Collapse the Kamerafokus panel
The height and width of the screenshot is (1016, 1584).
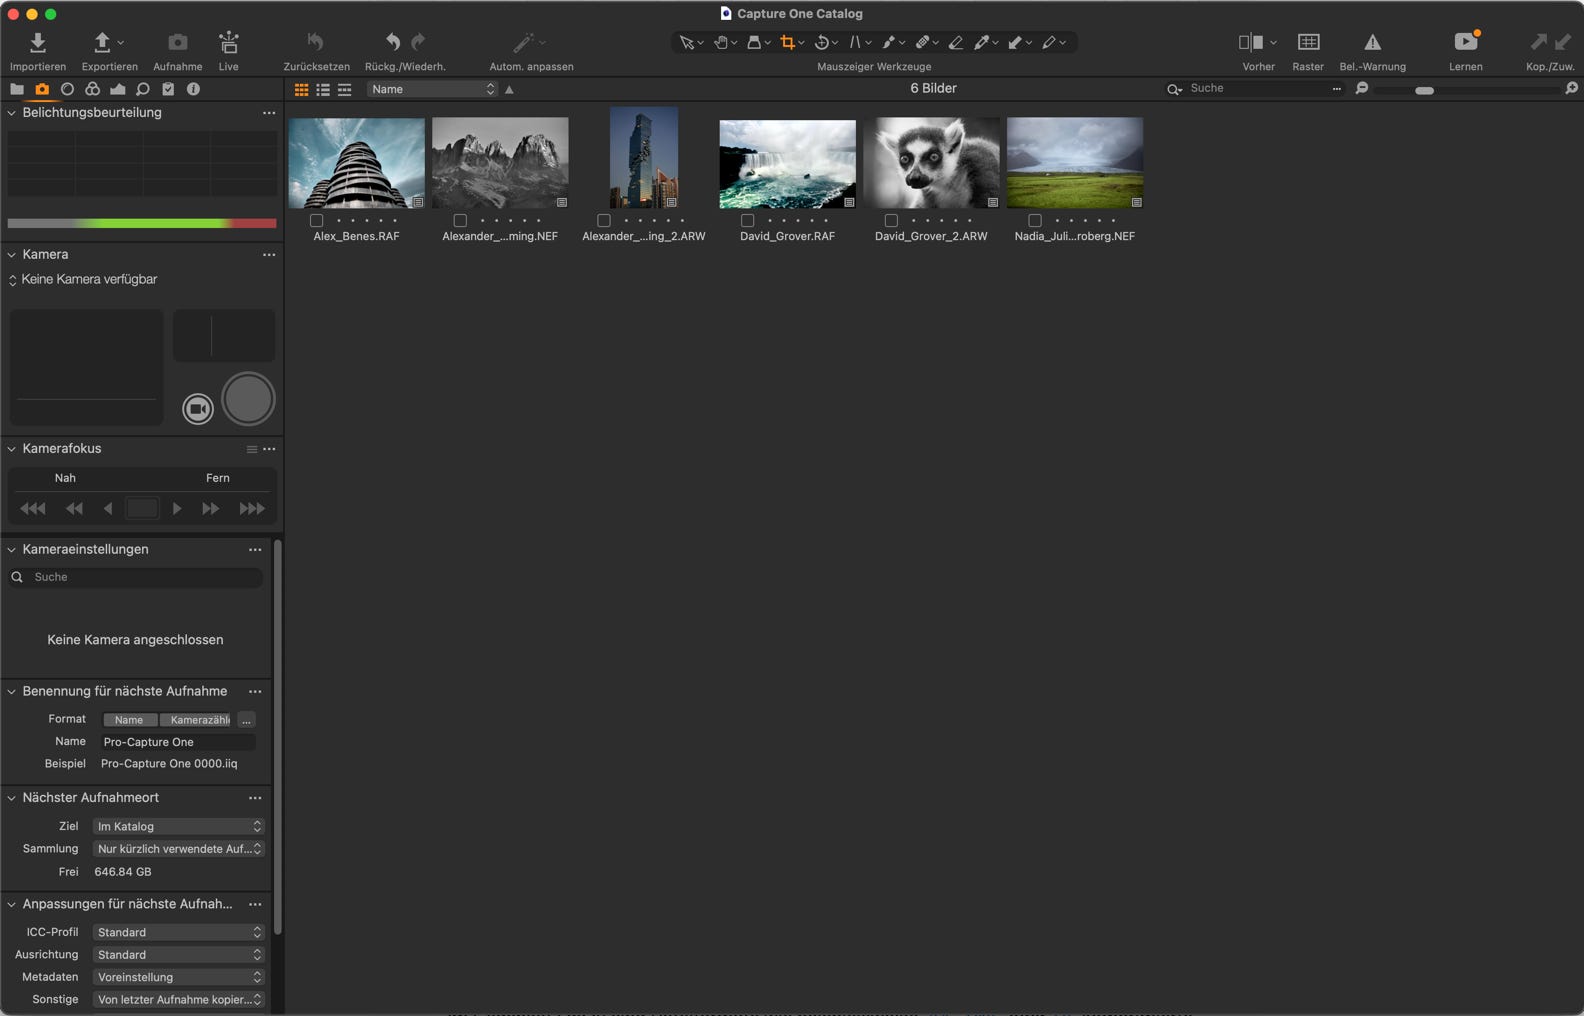click(12, 449)
